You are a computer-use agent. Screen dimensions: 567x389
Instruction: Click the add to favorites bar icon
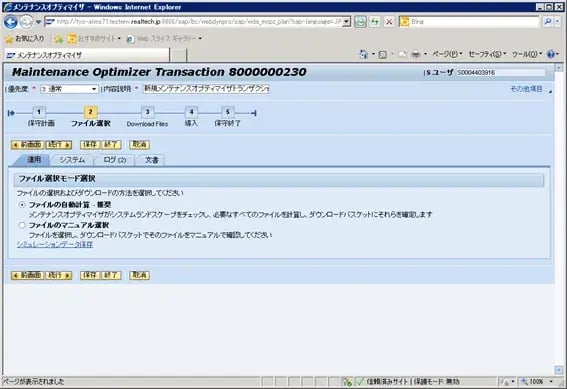59,39
